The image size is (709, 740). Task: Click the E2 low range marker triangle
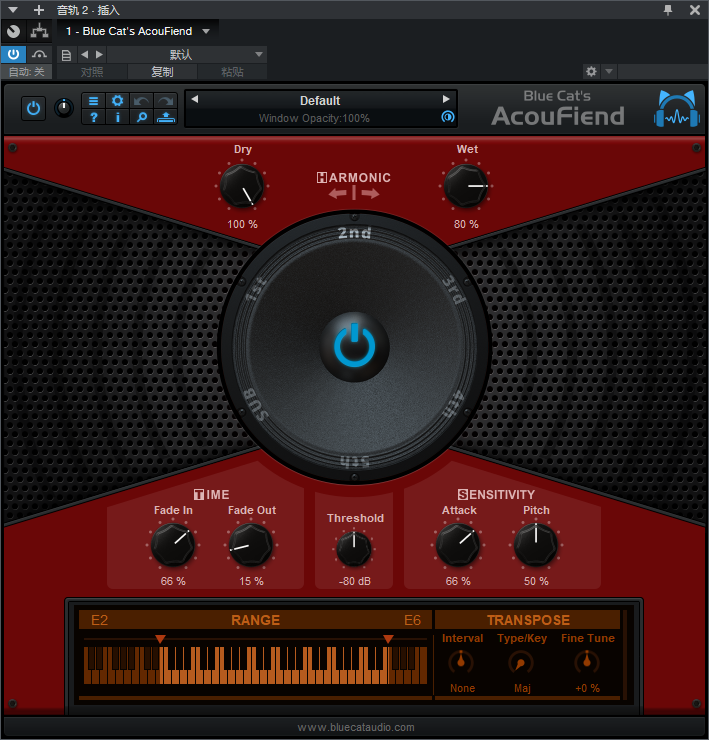coord(160,639)
